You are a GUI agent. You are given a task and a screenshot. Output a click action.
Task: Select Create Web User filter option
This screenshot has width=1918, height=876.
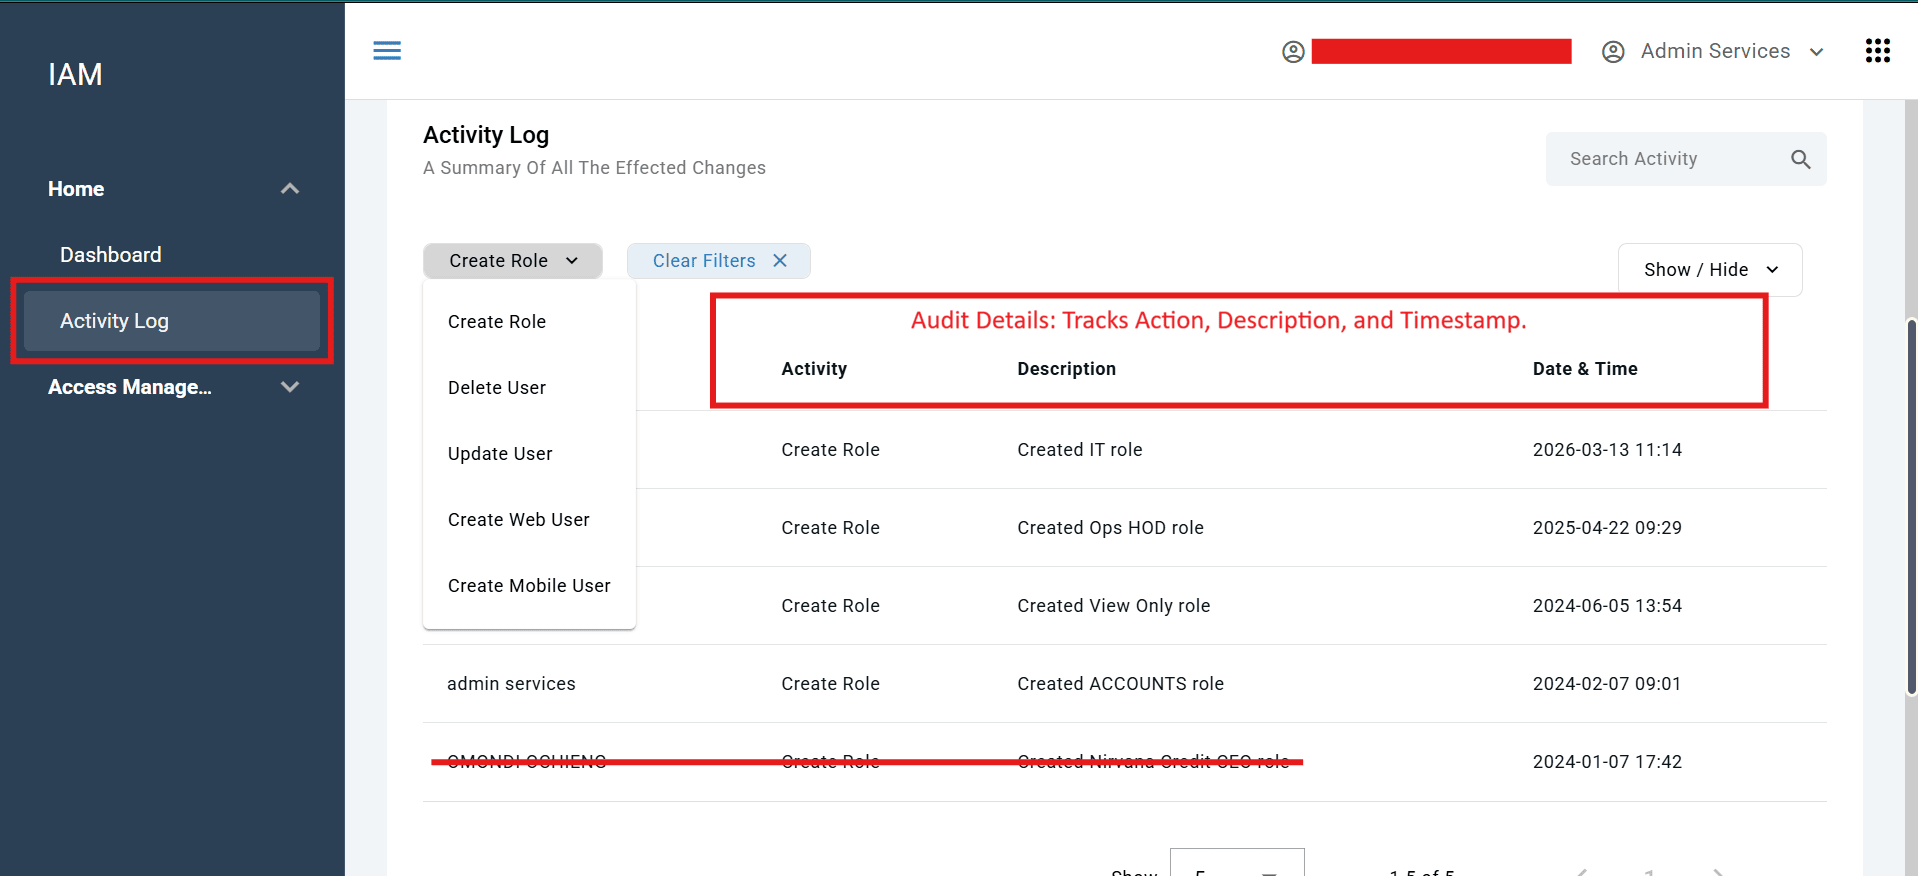click(x=529, y=520)
